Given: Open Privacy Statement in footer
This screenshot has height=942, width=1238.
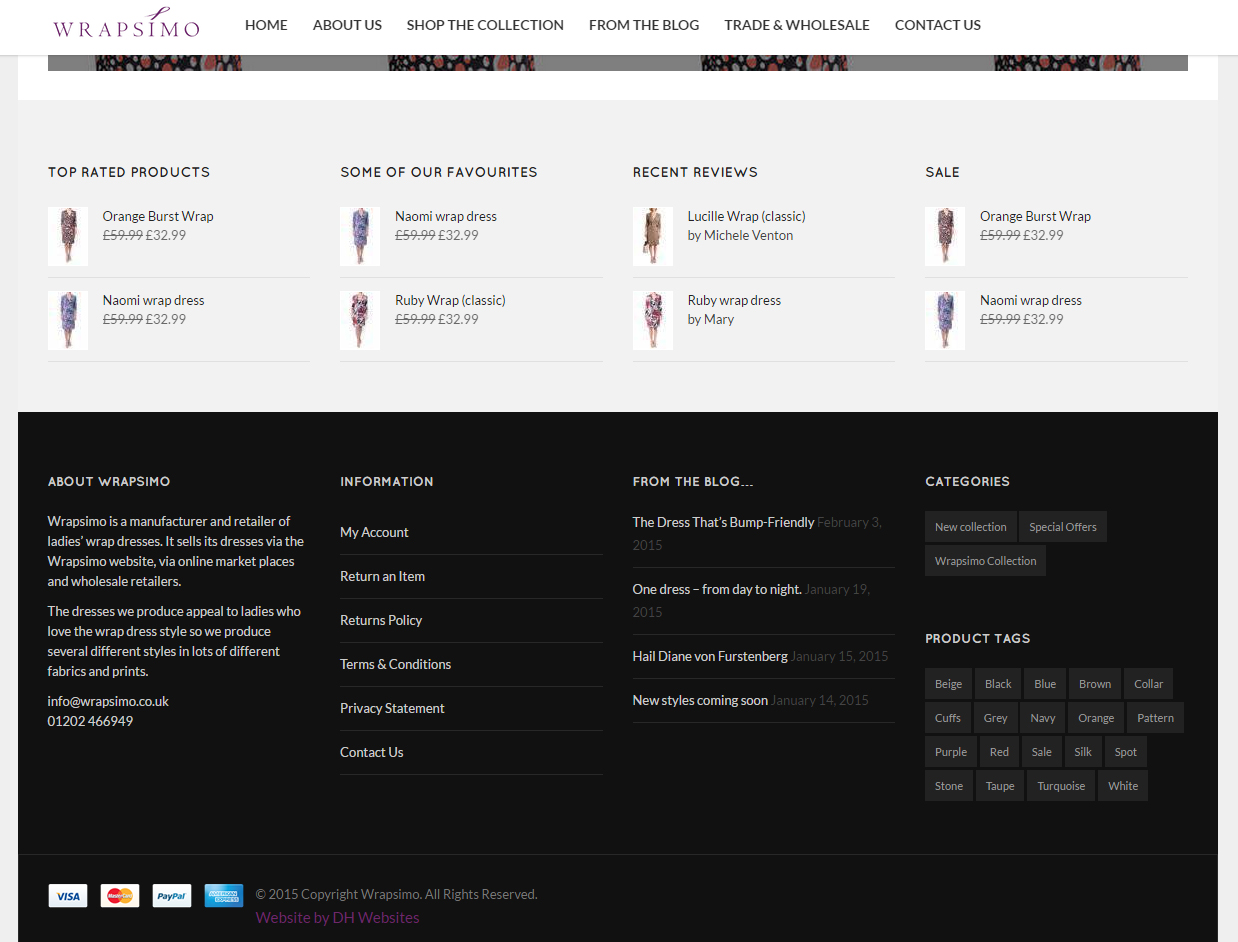Looking at the screenshot, I should [x=392, y=708].
